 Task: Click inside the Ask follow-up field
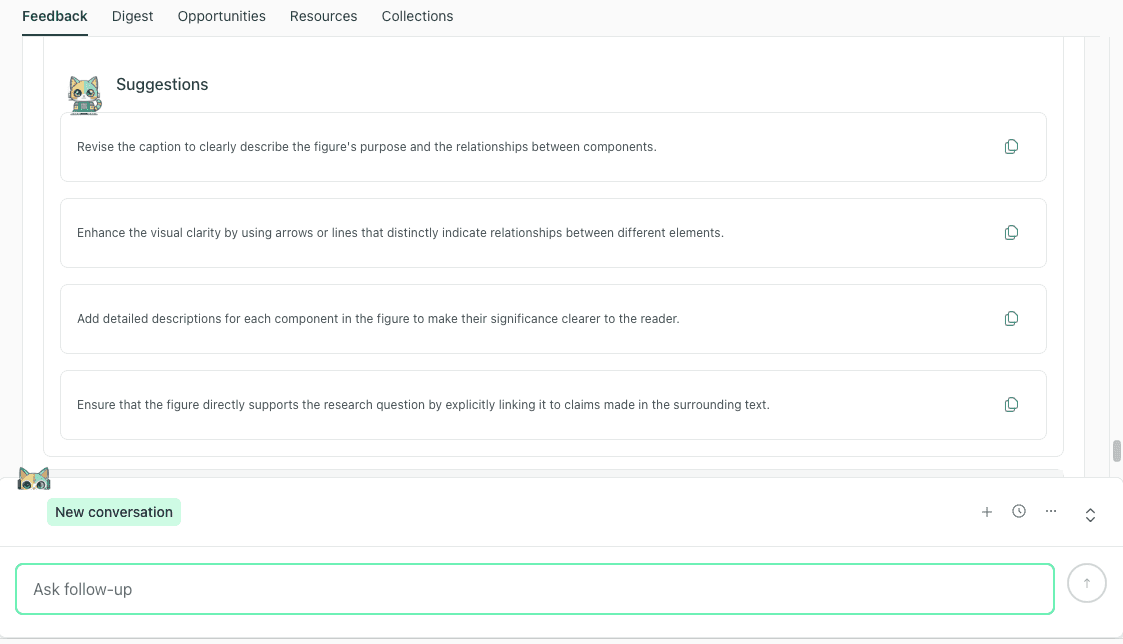[534, 589]
